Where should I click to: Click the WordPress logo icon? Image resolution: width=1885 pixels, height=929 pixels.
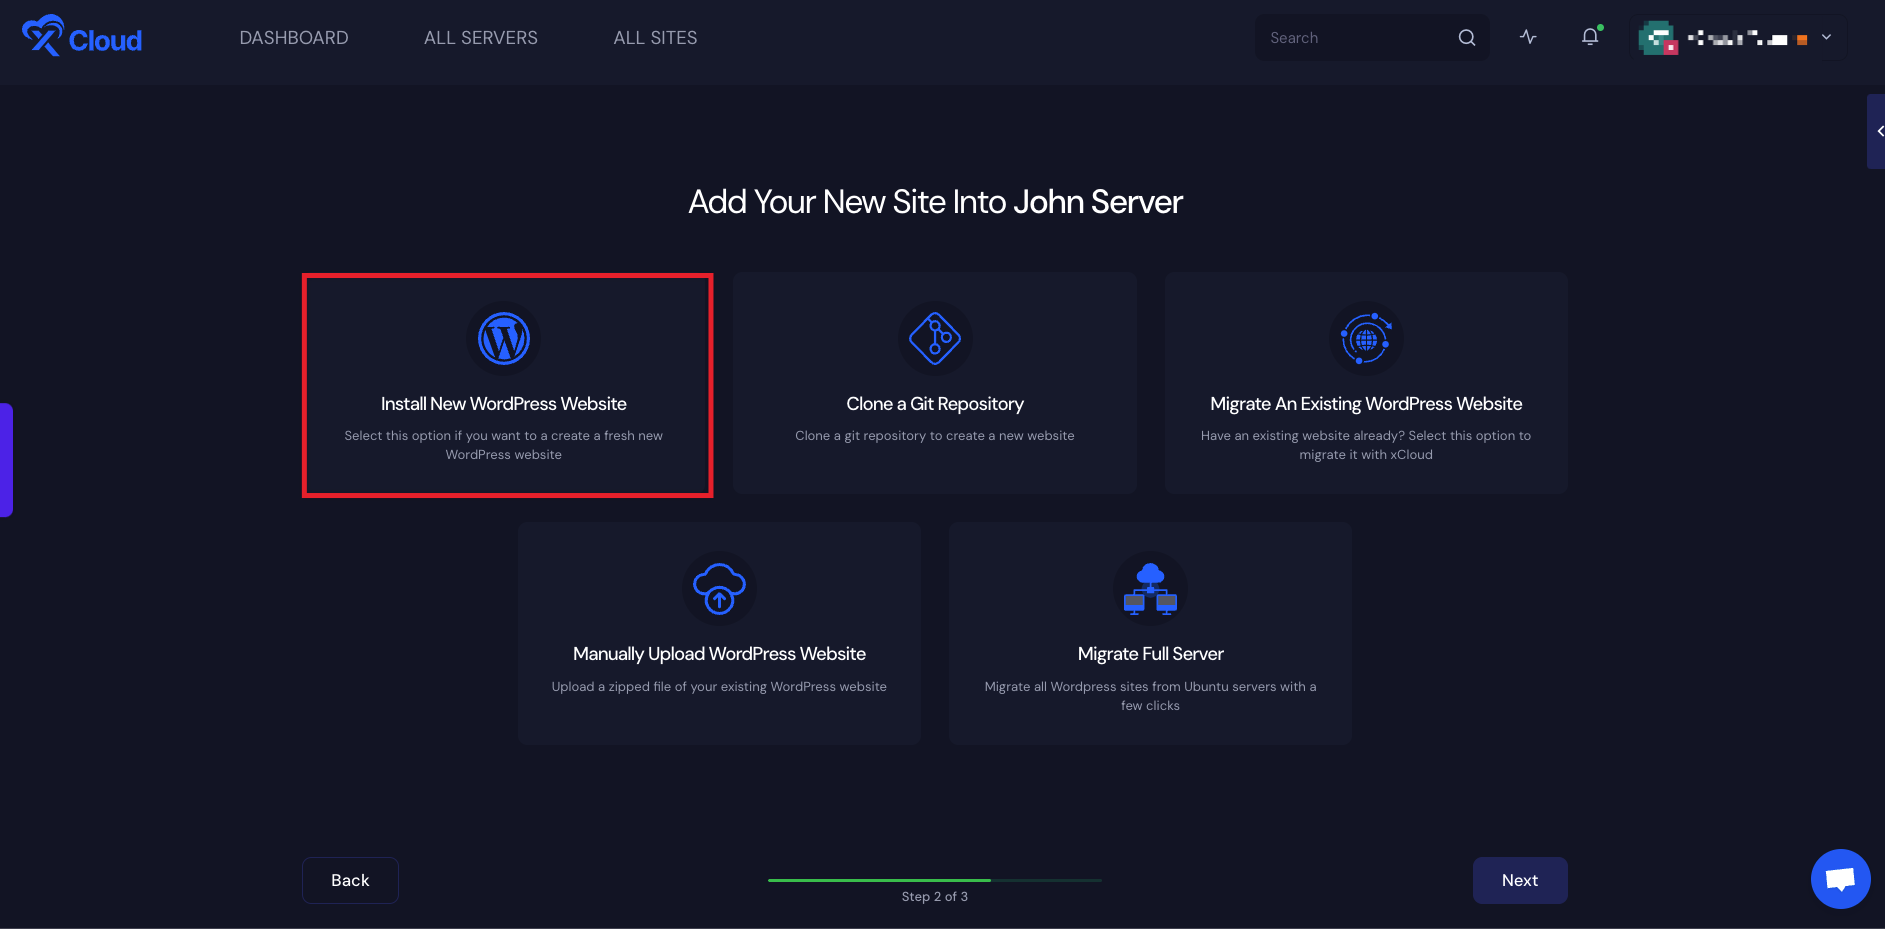pos(504,339)
